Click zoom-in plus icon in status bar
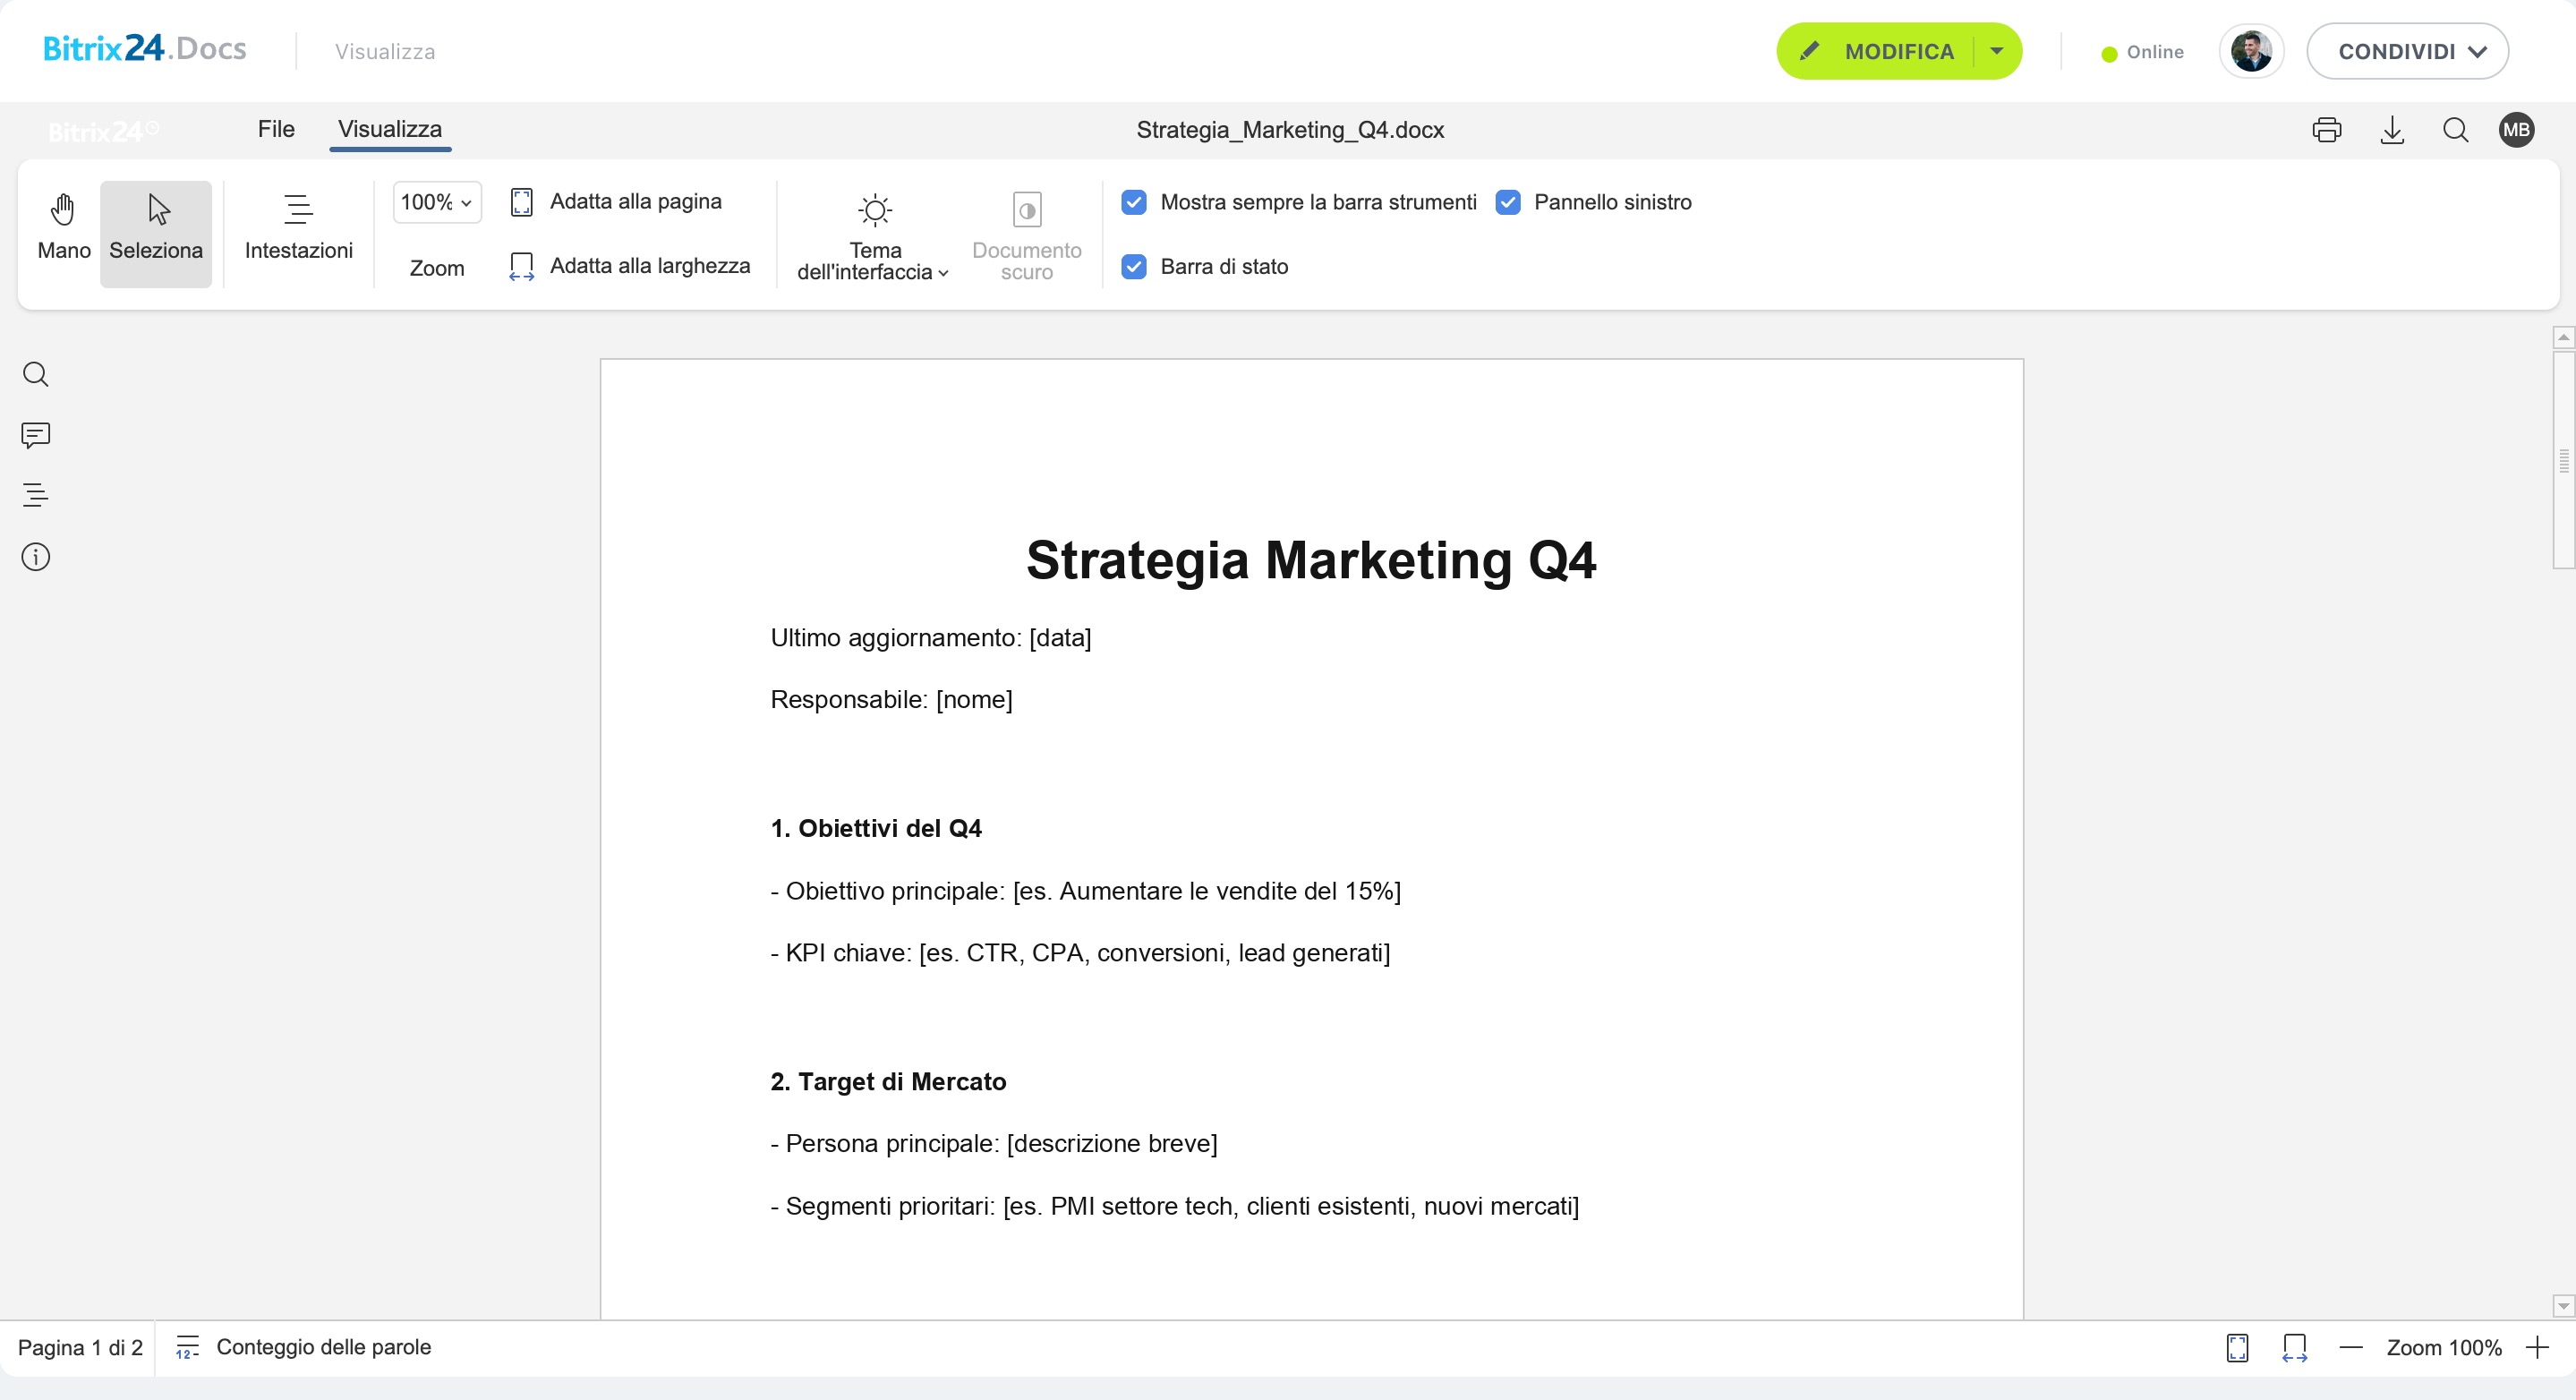 pyautogui.click(x=2537, y=1348)
